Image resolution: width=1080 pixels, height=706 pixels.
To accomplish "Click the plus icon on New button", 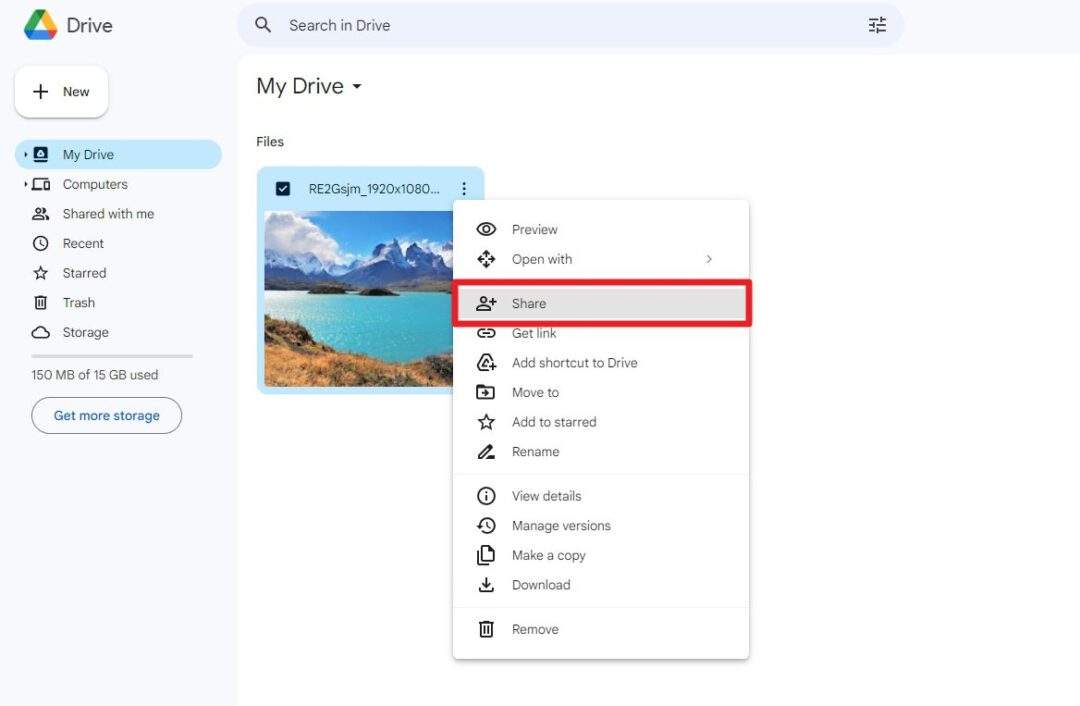I will 41,92.
